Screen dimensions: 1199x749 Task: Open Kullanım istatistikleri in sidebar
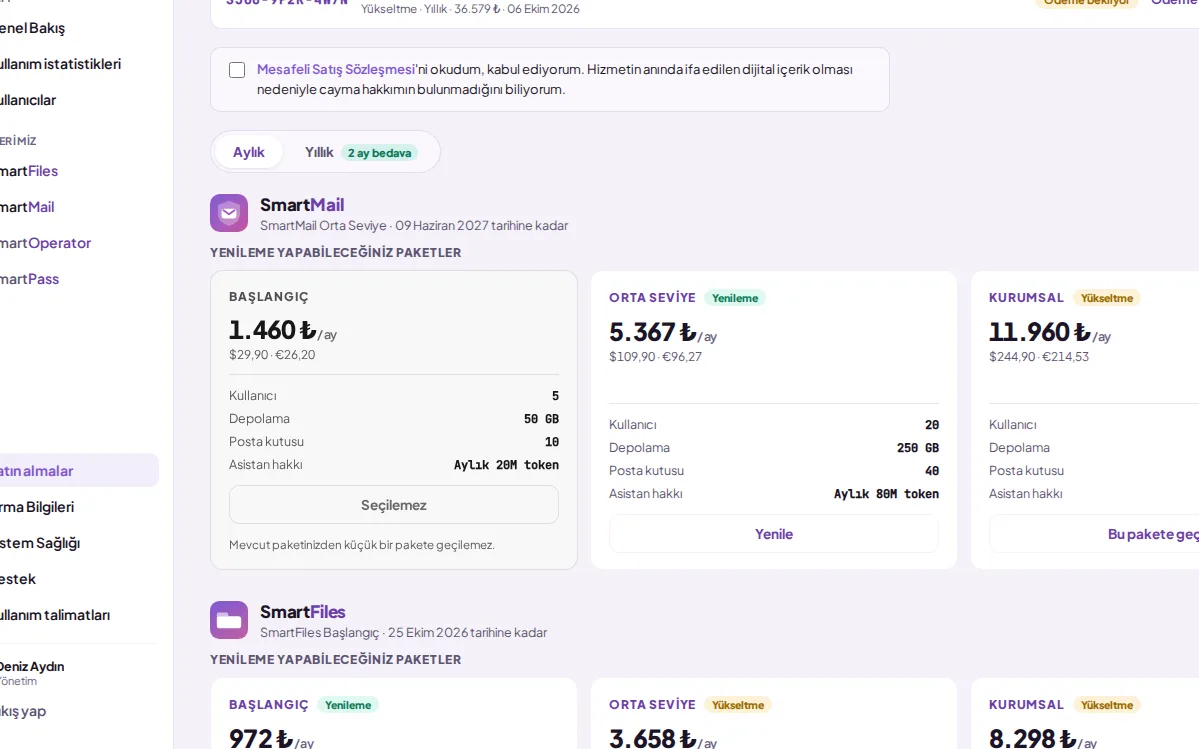tap(60, 64)
